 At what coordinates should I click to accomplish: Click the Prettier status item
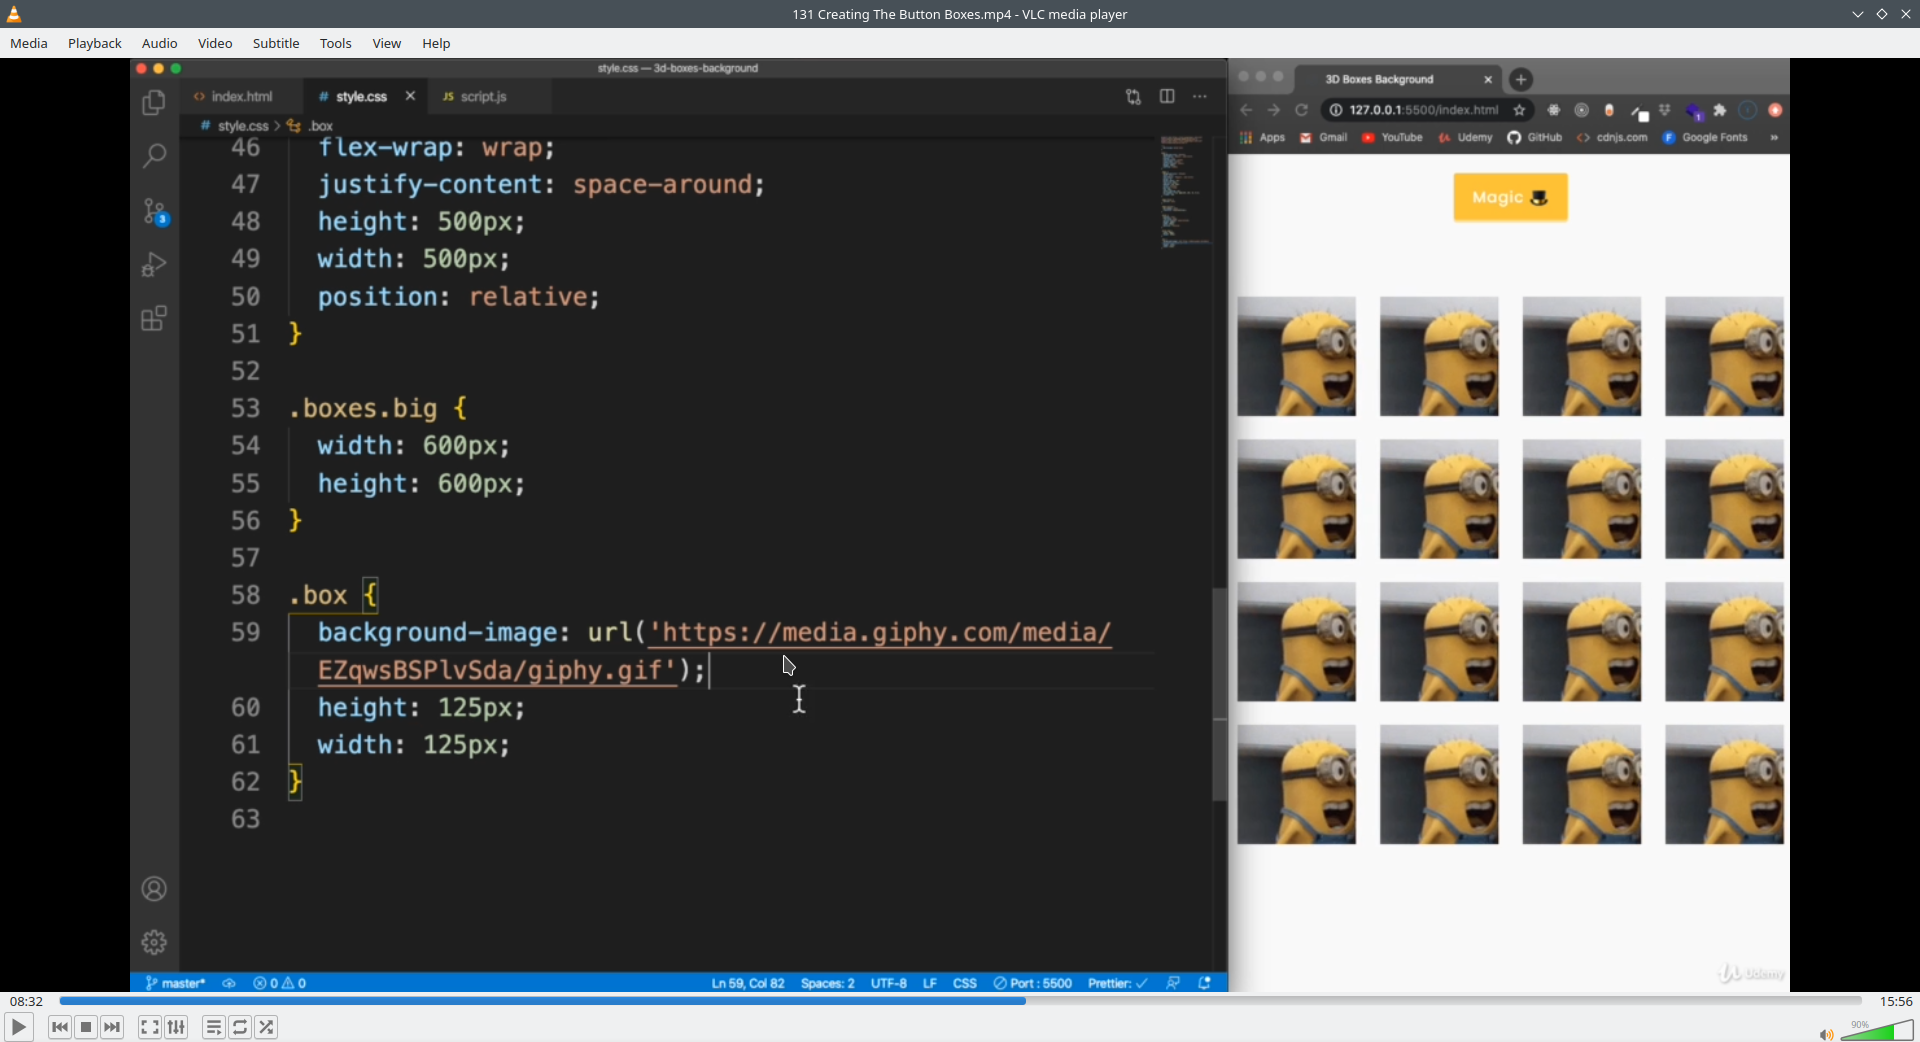[x=1118, y=984]
